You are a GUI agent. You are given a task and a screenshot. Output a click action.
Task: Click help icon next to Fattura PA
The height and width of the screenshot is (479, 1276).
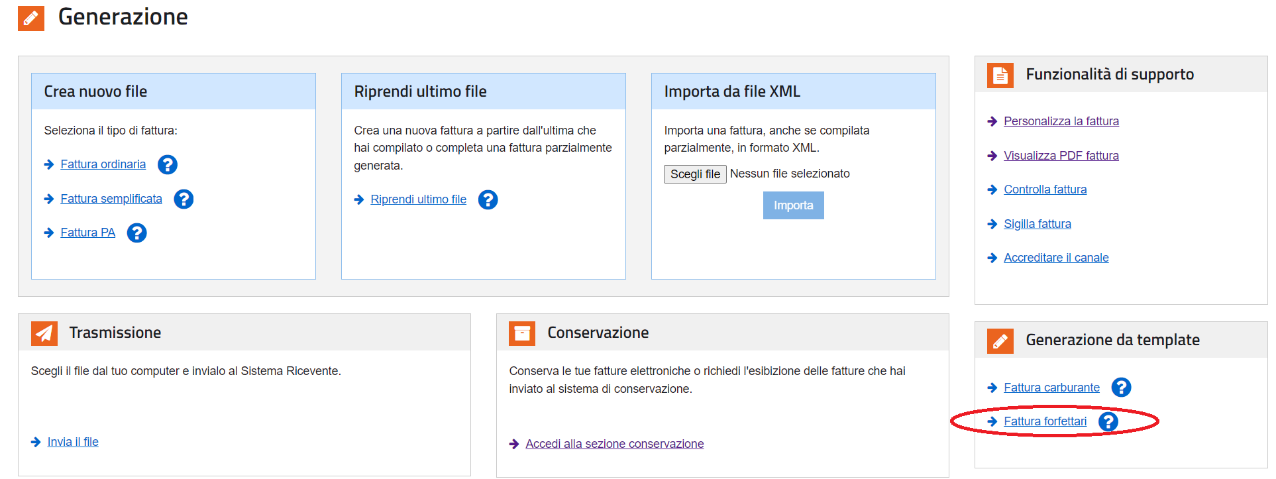coord(137,233)
